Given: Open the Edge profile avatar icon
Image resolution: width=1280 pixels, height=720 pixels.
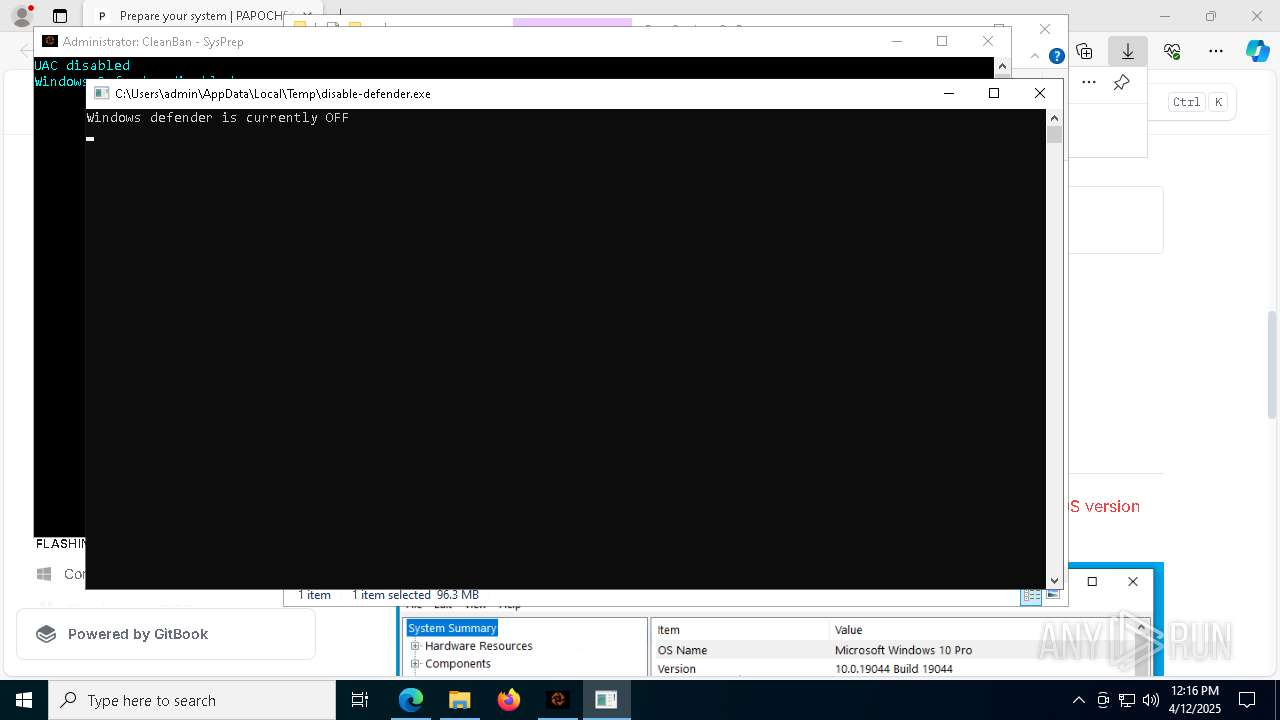Looking at the screenshot, I should coord(21,16).
